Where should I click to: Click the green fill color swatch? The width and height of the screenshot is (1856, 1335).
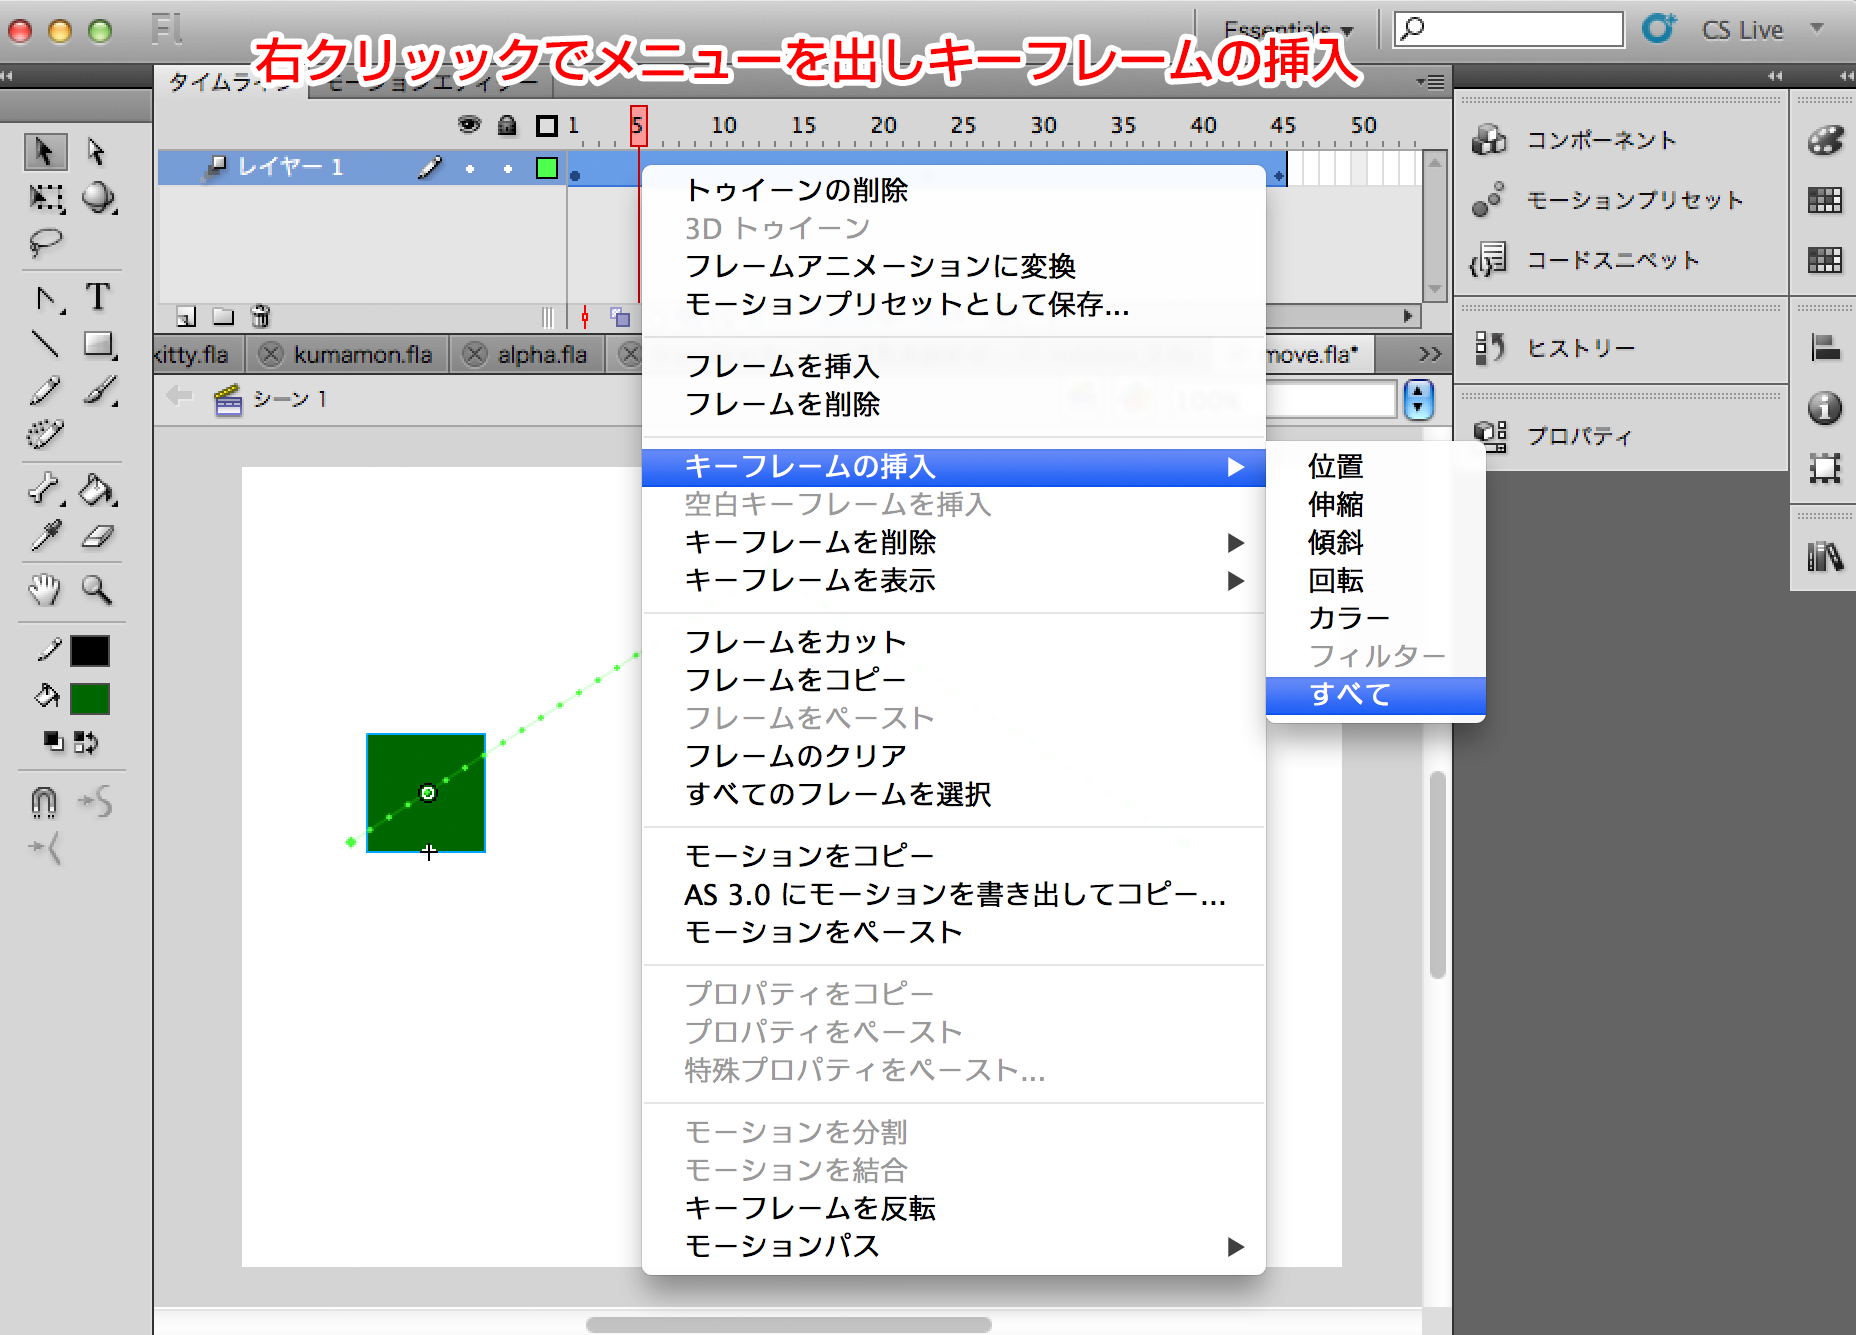click(90, 698)
